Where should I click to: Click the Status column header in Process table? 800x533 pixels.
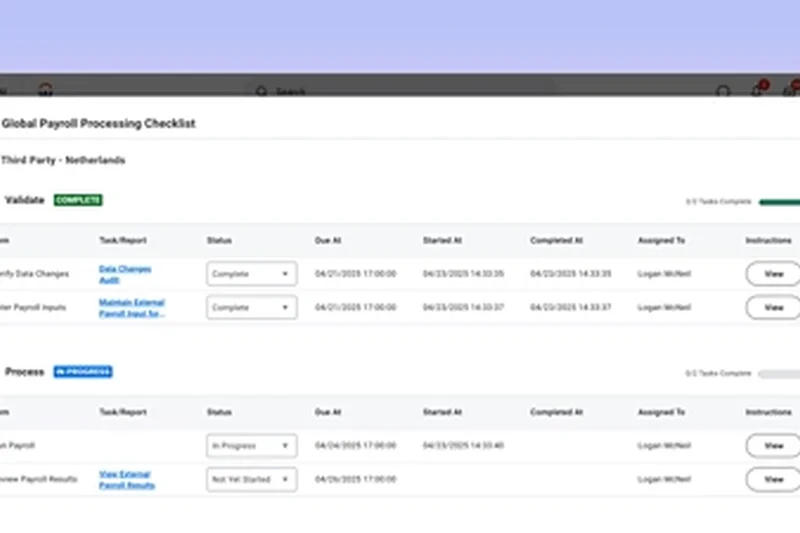click(219, 412)
